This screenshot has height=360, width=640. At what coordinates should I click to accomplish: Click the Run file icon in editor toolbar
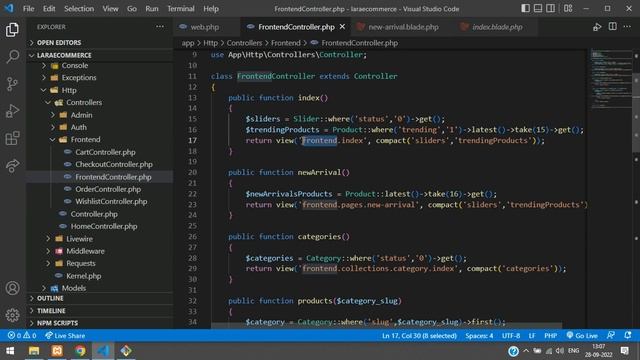[x=597, y=27]
